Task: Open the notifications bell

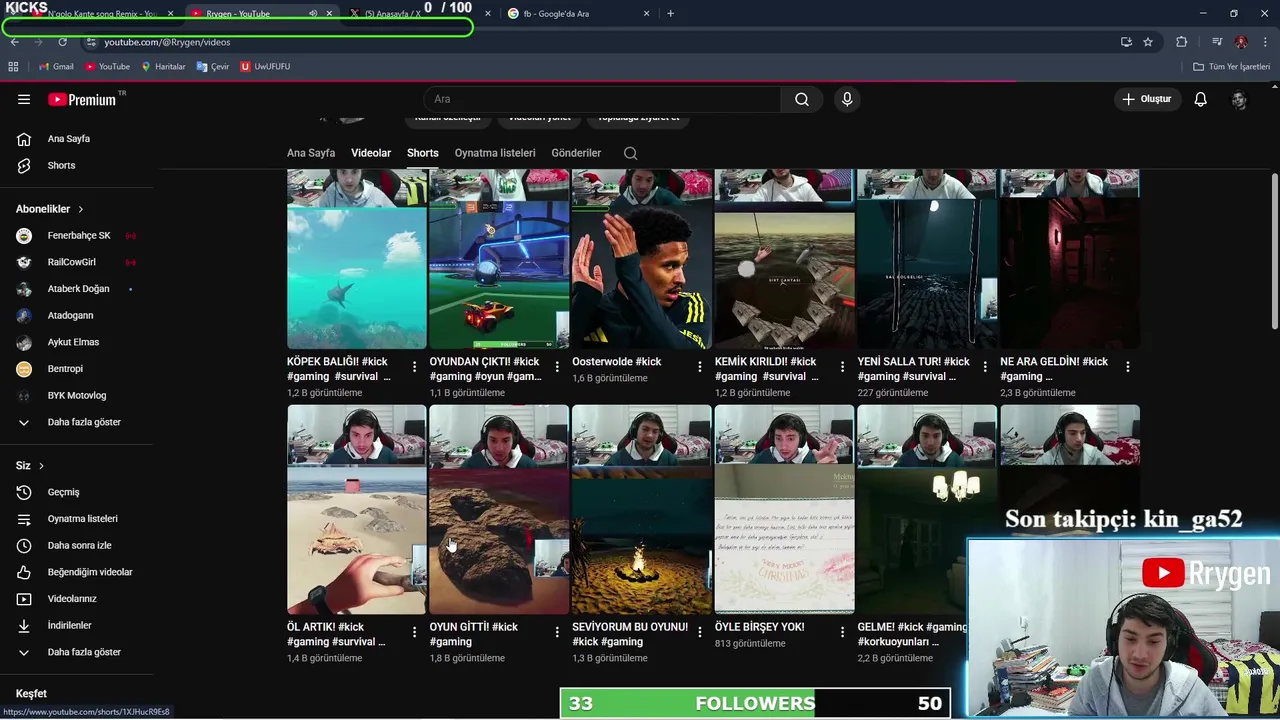Action: (x=1200, y=99)
